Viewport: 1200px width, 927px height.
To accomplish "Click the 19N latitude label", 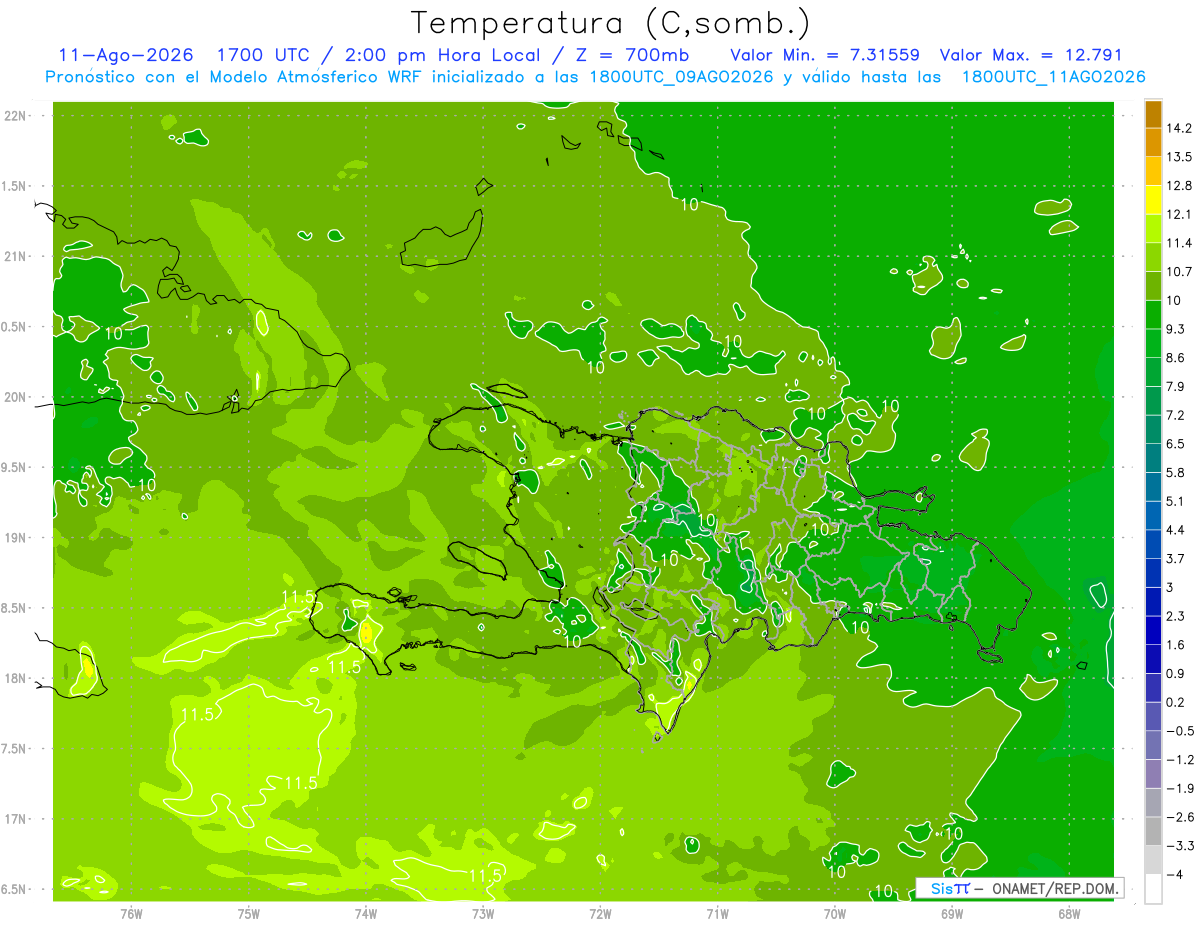I will (x=17, y=538).
